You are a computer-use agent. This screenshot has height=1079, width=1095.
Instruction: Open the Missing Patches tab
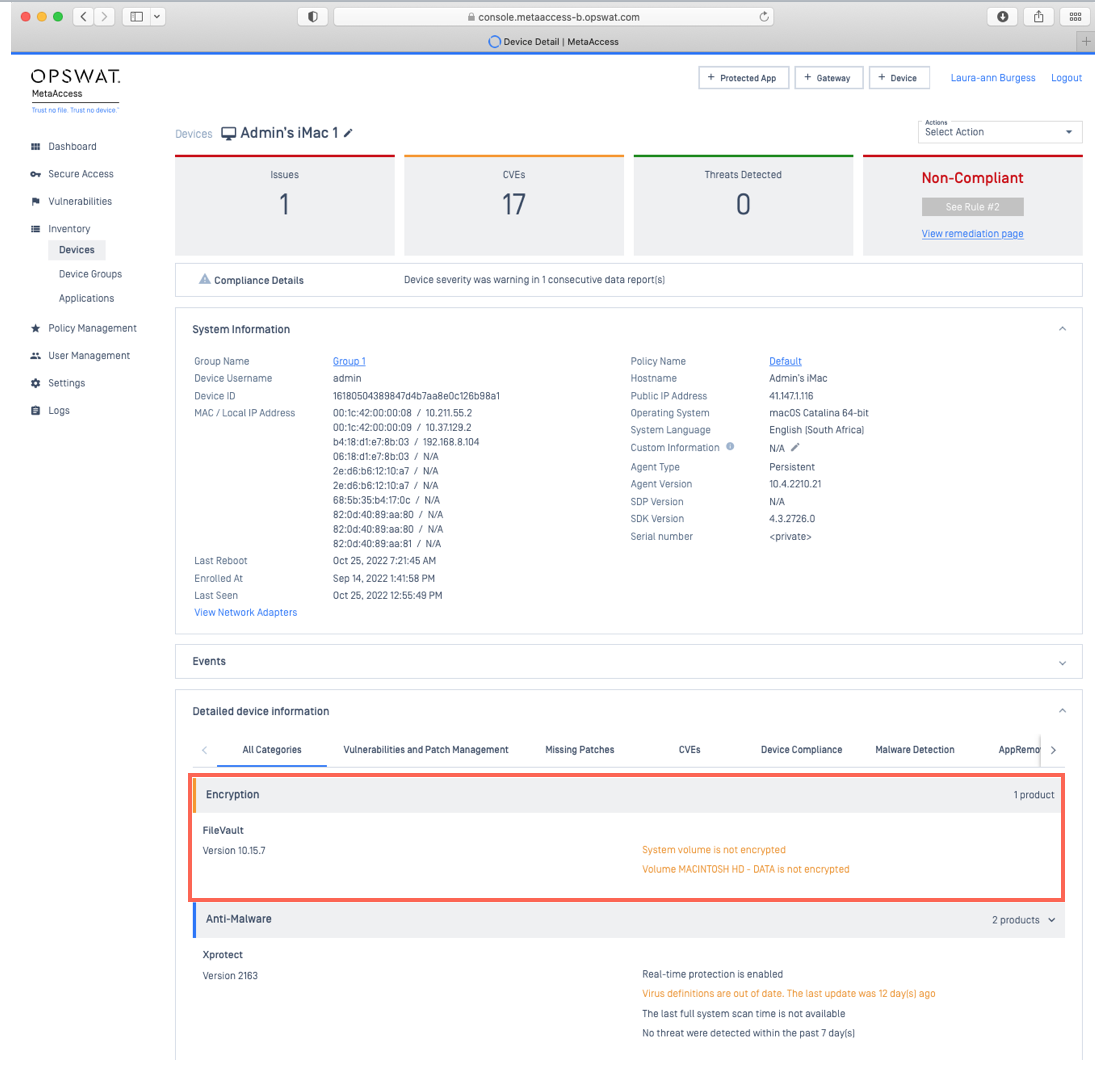[x=580, y=750]
